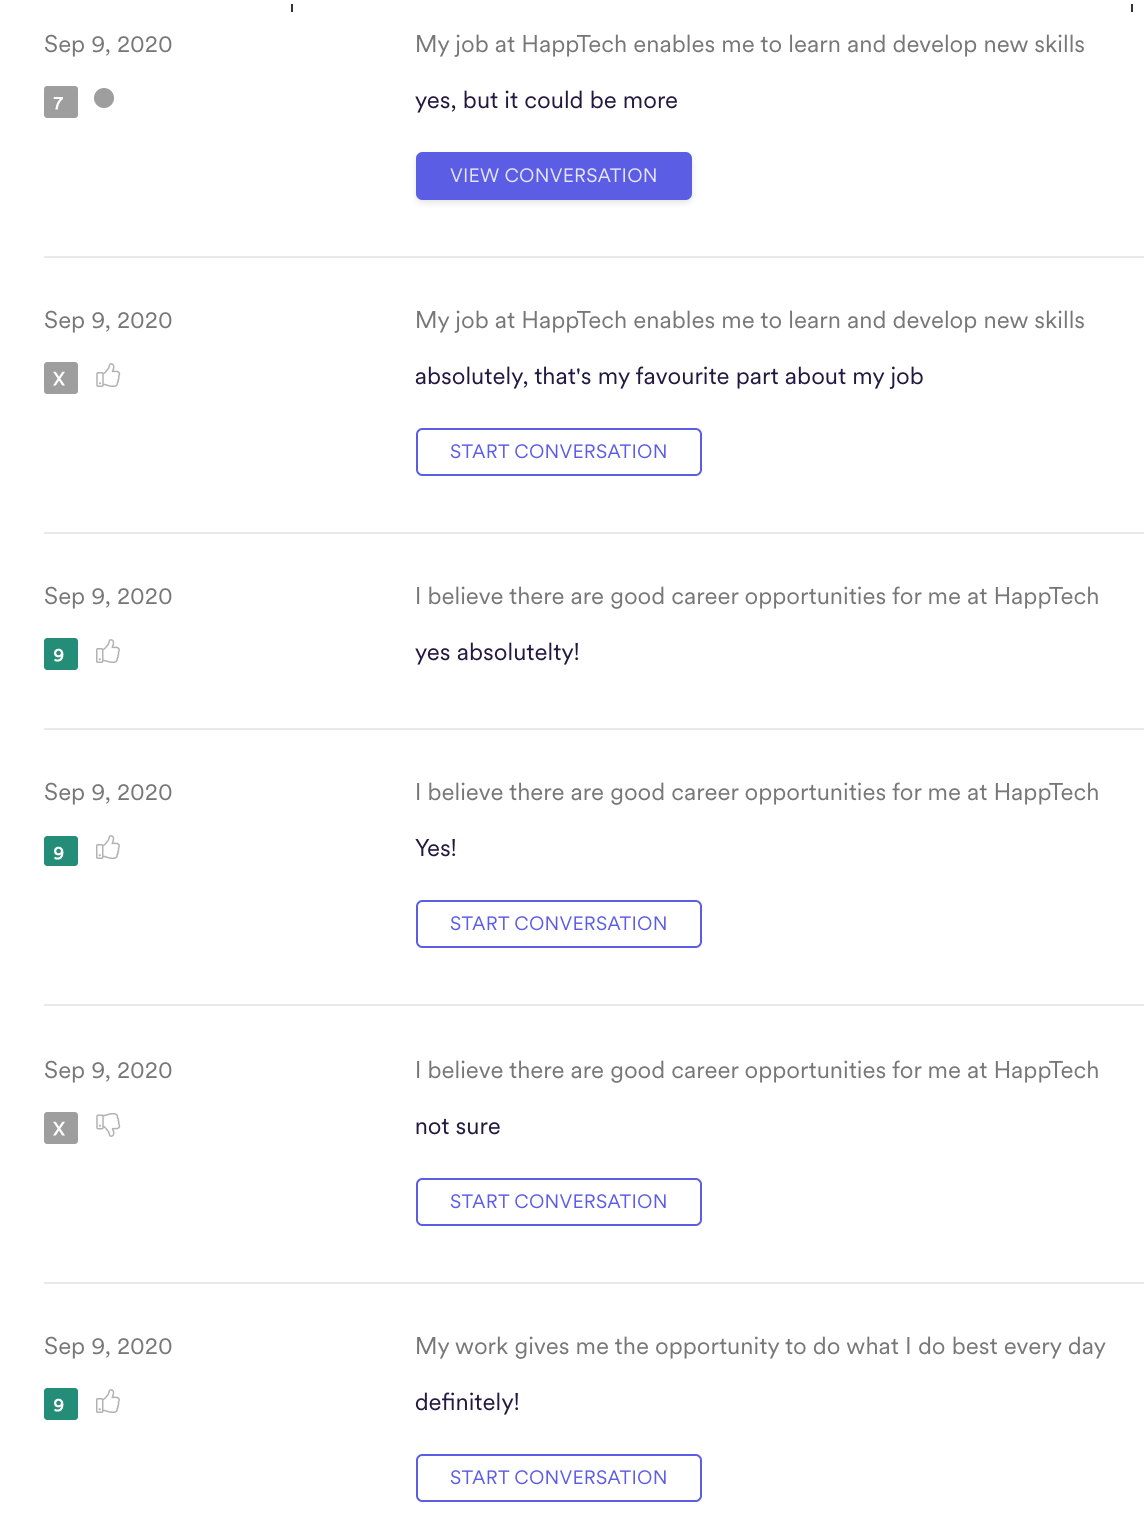This screenshot has width=1144, height=1526.
Task: Start conversation on 'favourite part about my job' comment
Action: (x=558, y=452)
